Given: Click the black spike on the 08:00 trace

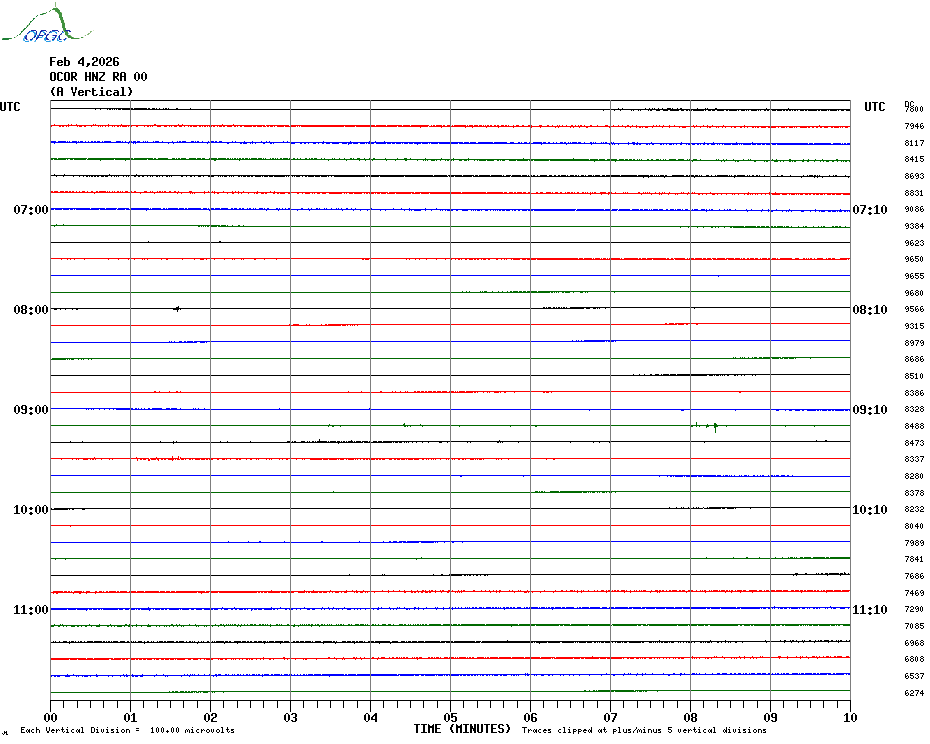Looking at the screenshot, I should coord(177,309).
